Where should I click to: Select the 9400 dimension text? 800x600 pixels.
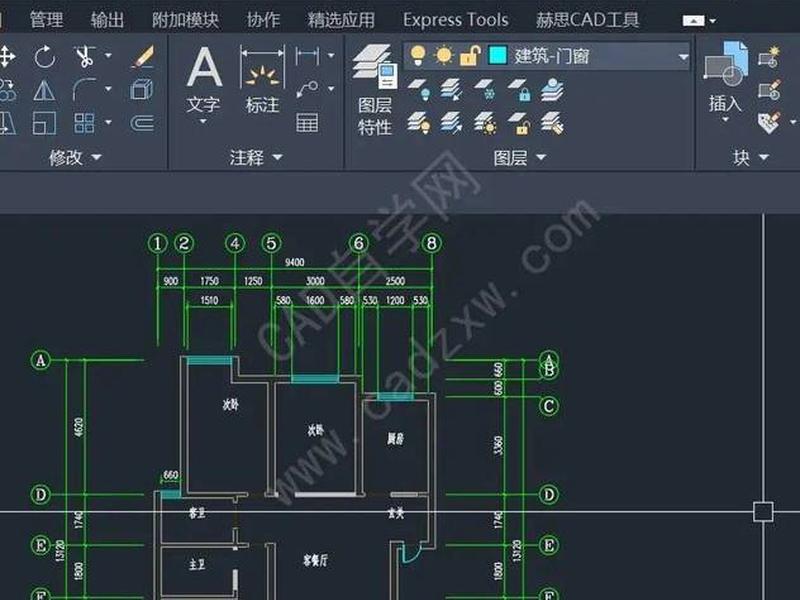tap(294, 262)
